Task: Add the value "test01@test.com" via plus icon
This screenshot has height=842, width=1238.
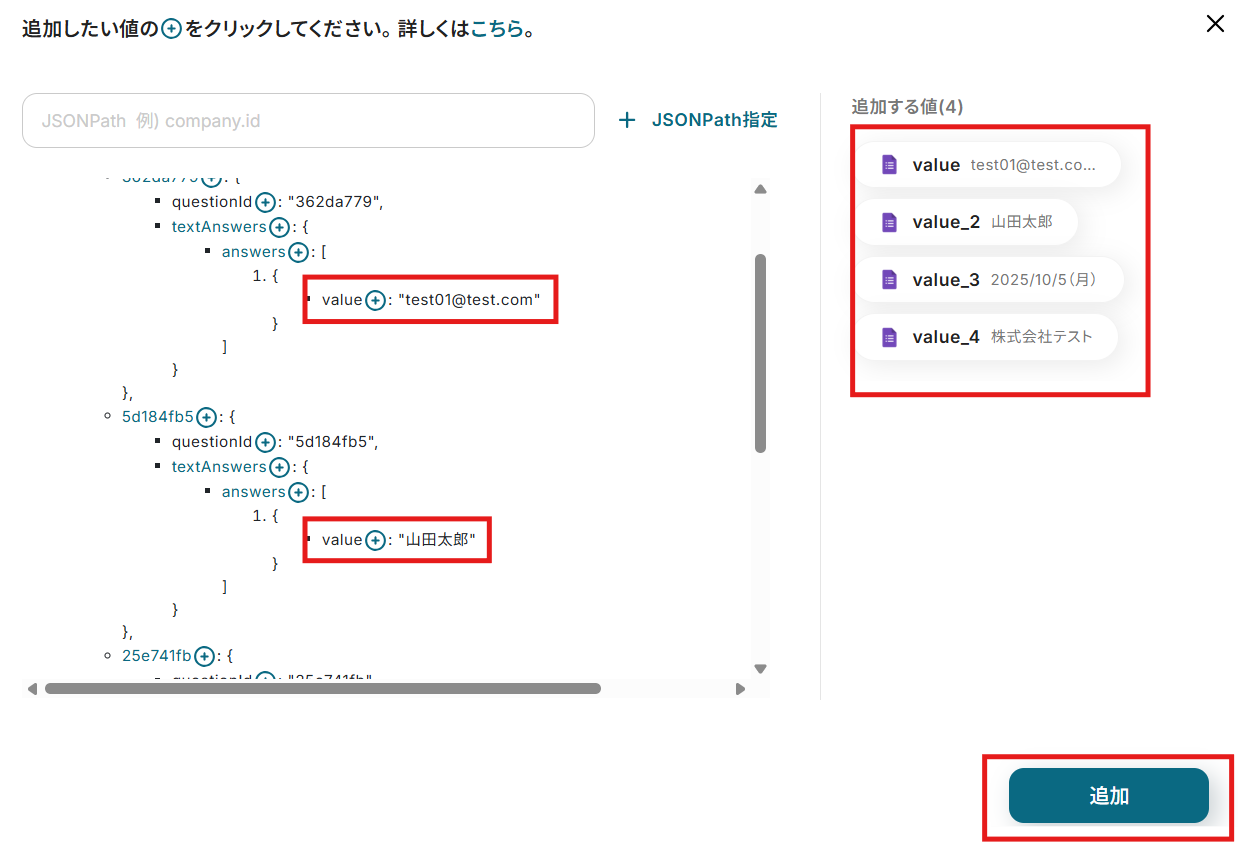Action: [x=375, y=300]
